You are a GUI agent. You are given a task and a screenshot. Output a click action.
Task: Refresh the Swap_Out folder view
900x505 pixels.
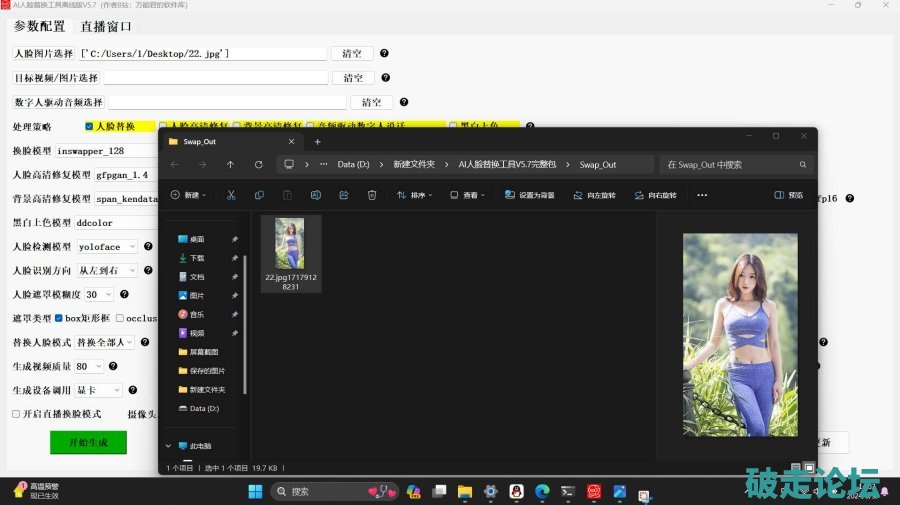[258, 165]
